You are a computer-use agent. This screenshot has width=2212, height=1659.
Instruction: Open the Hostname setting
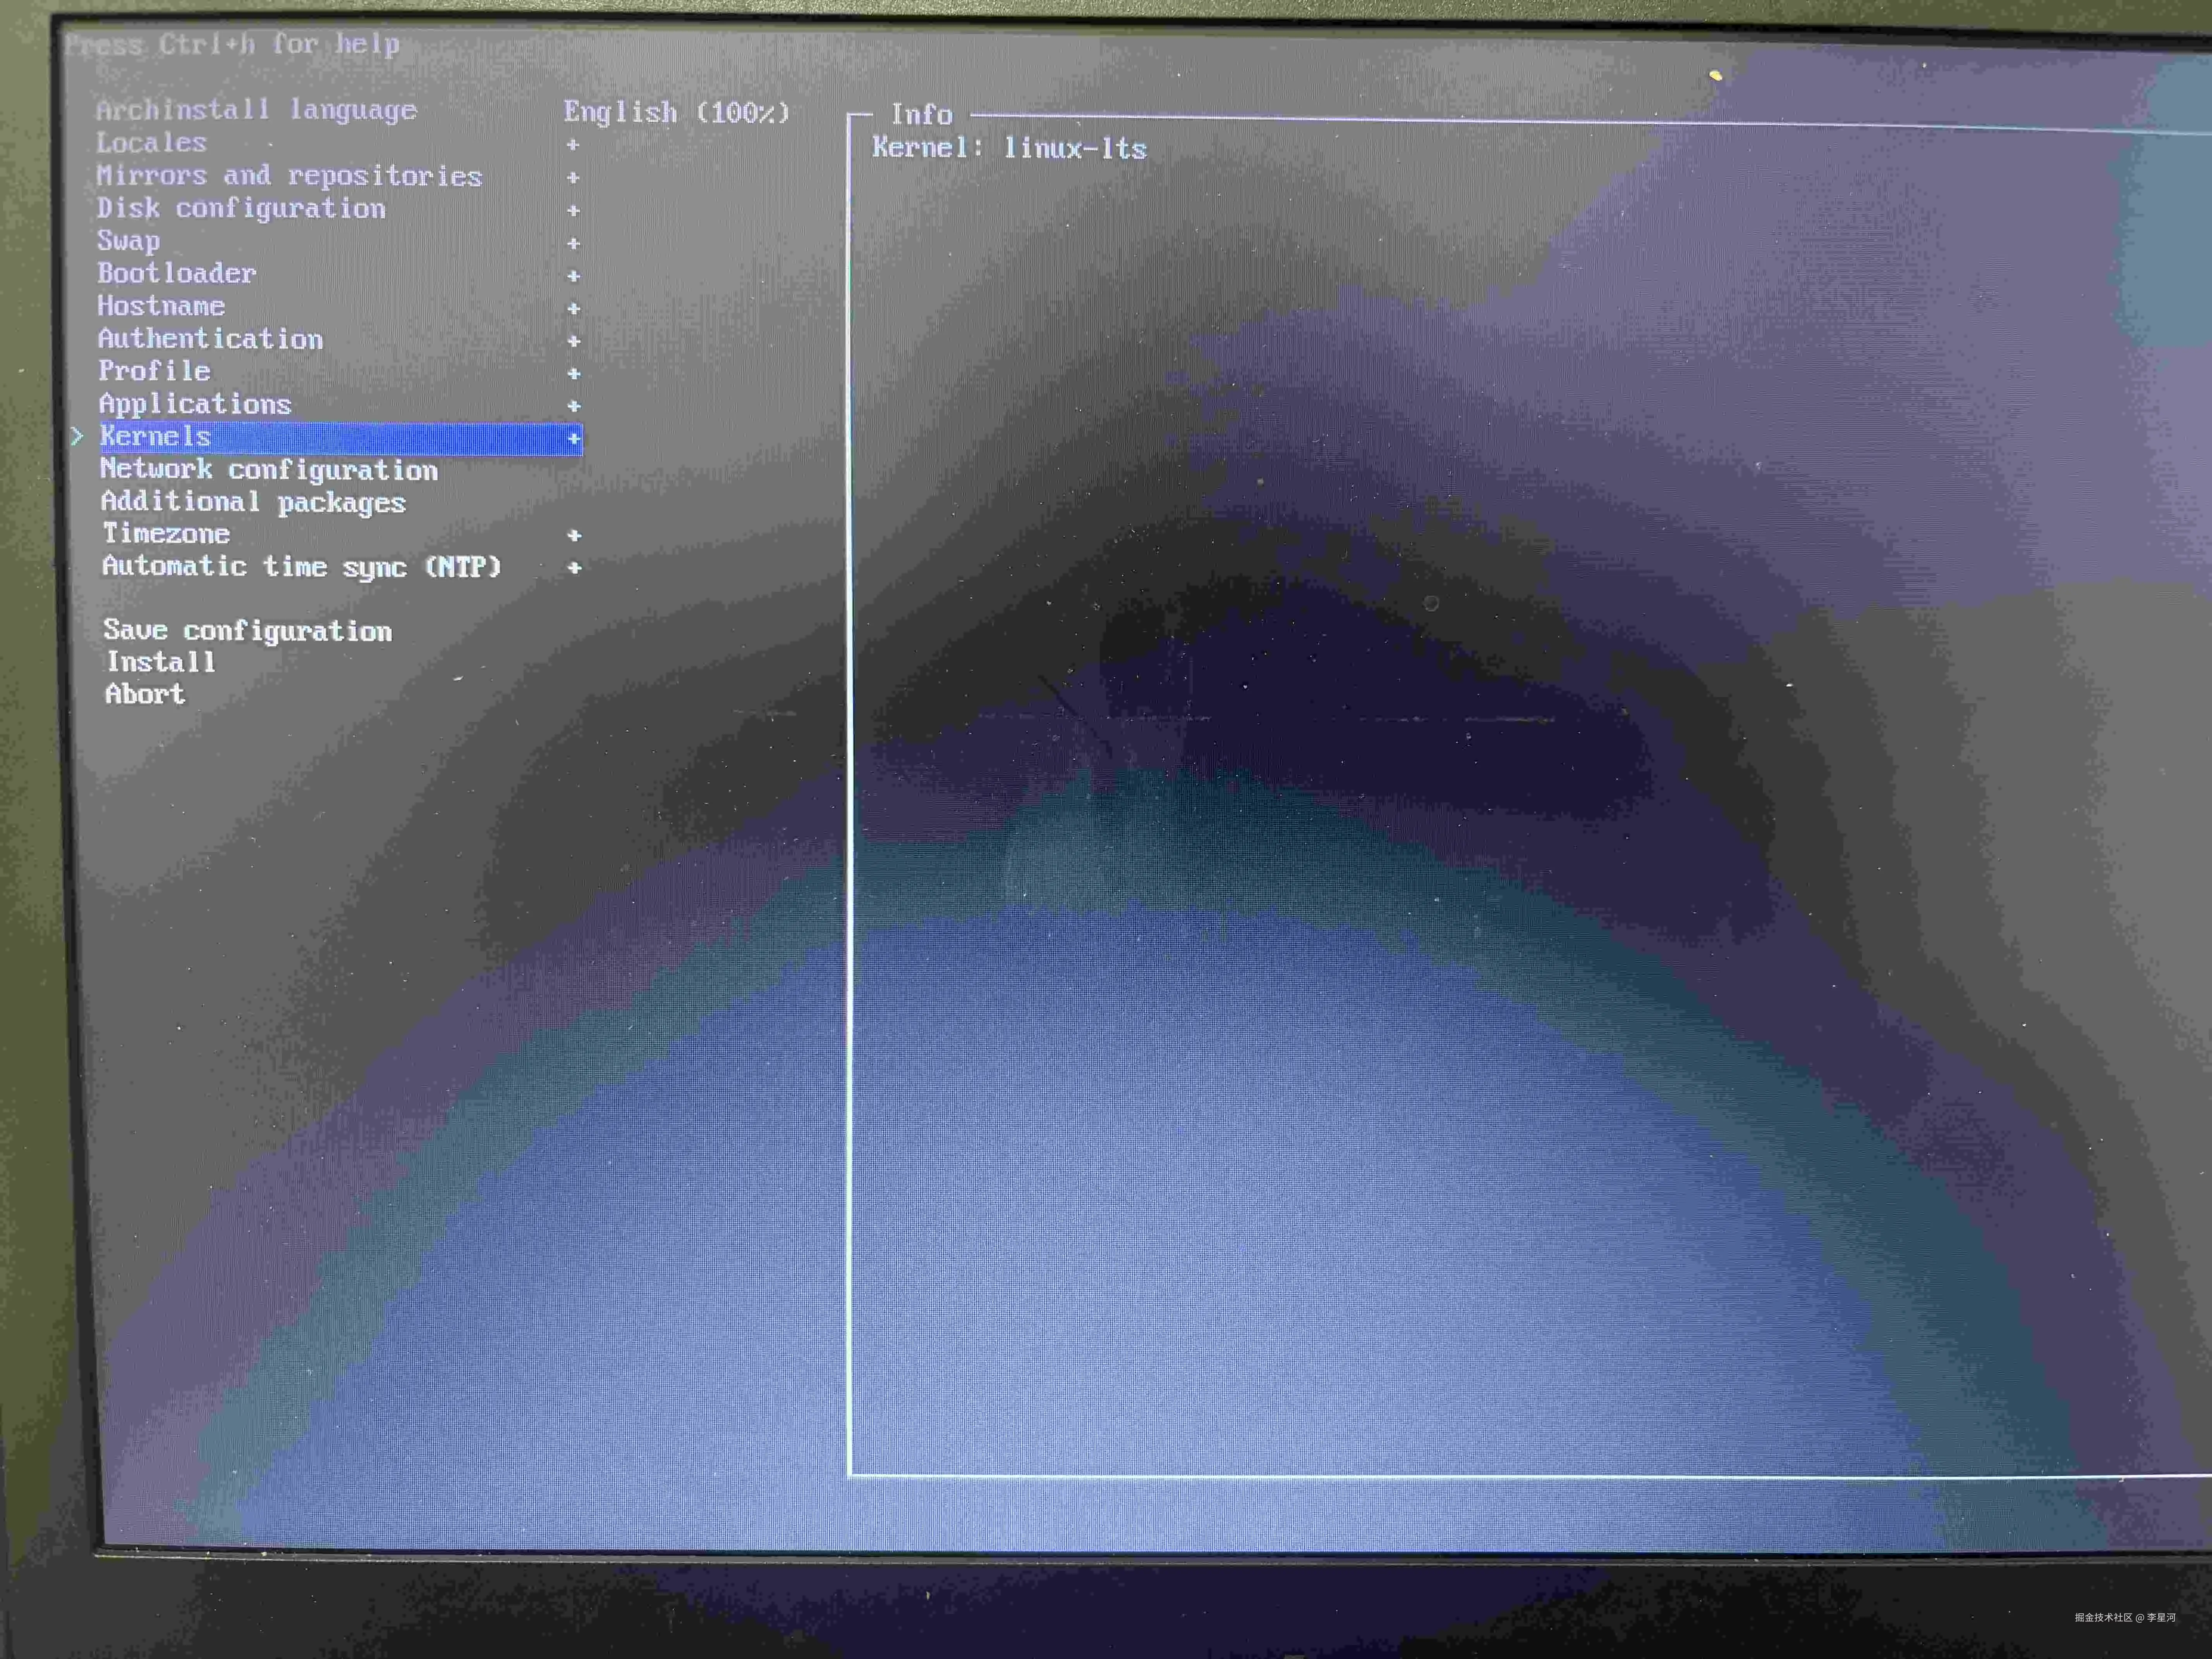(161, 306)
